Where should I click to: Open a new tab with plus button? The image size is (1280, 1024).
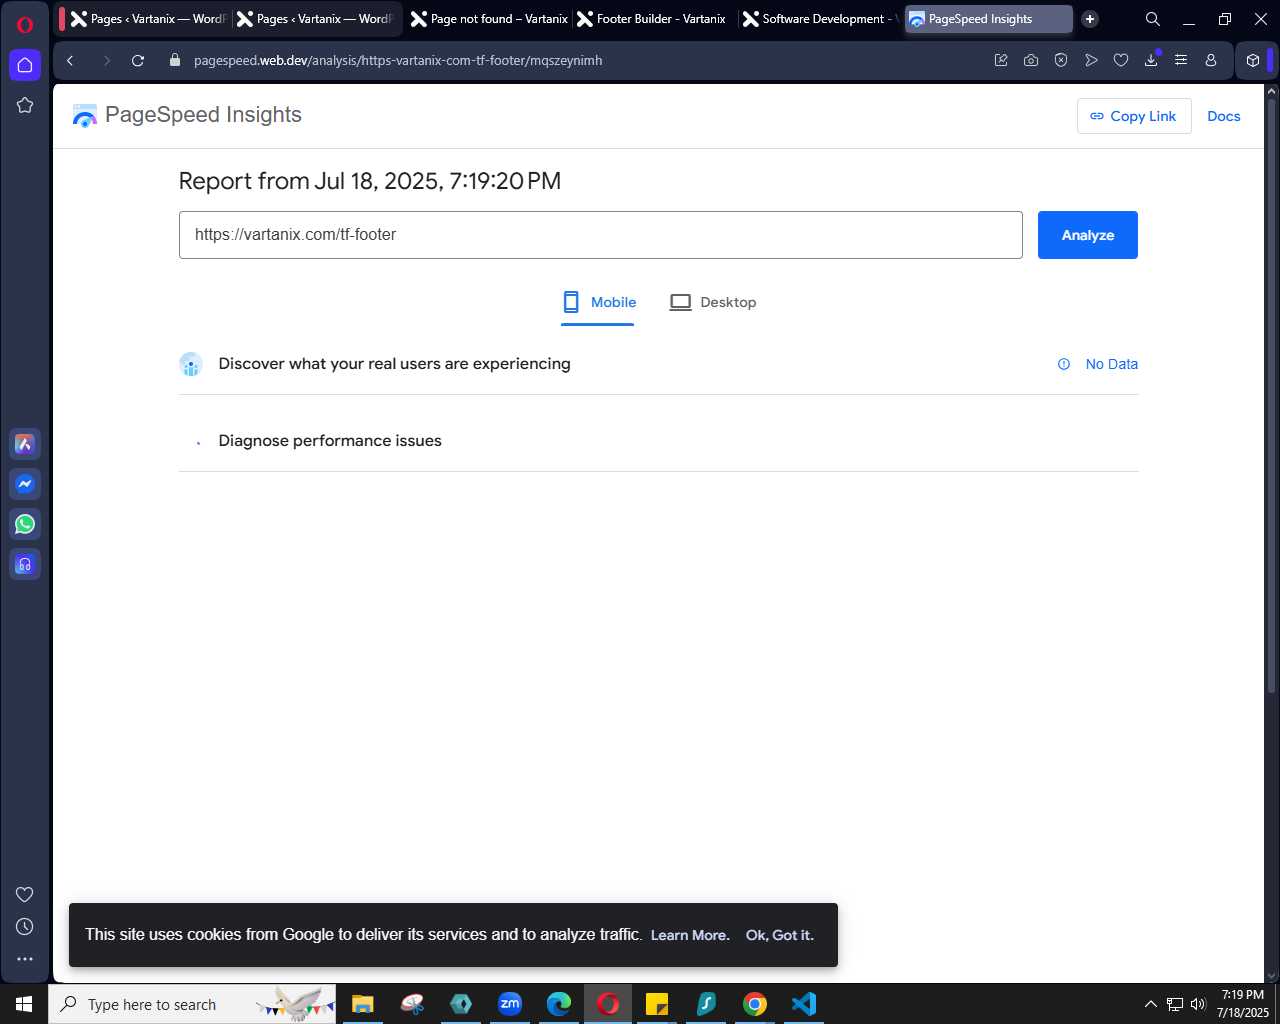click(x=1090, y=19)
